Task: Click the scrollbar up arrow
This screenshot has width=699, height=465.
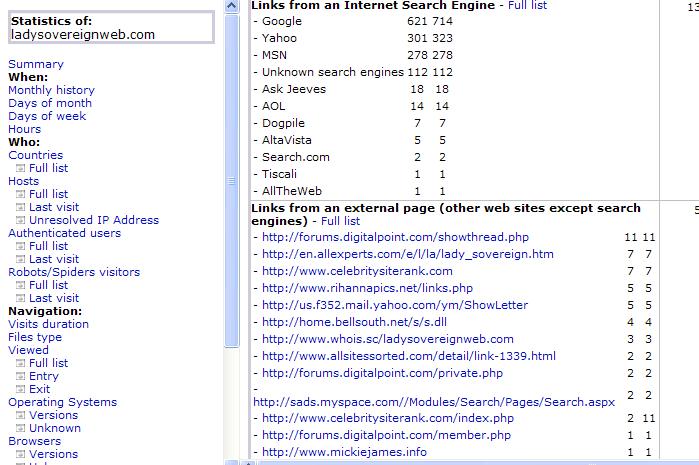Action: (x=232, y=6)
